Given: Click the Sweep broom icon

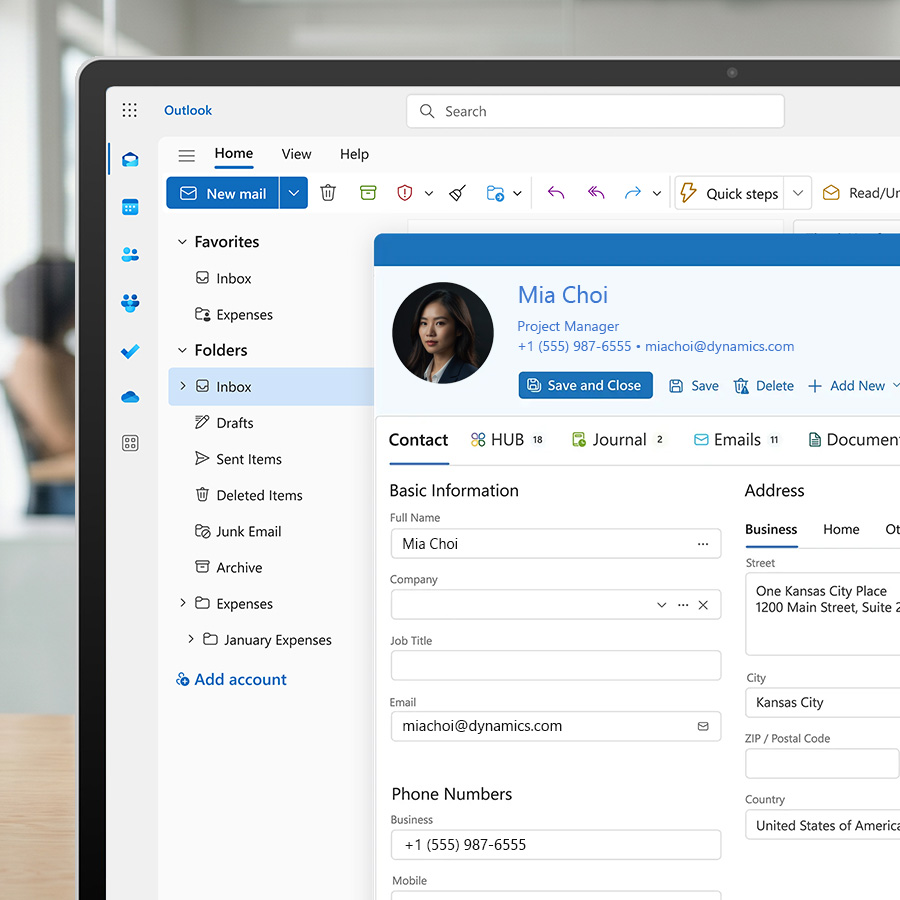Looking at the screenshot, I should tap(457, 193).
